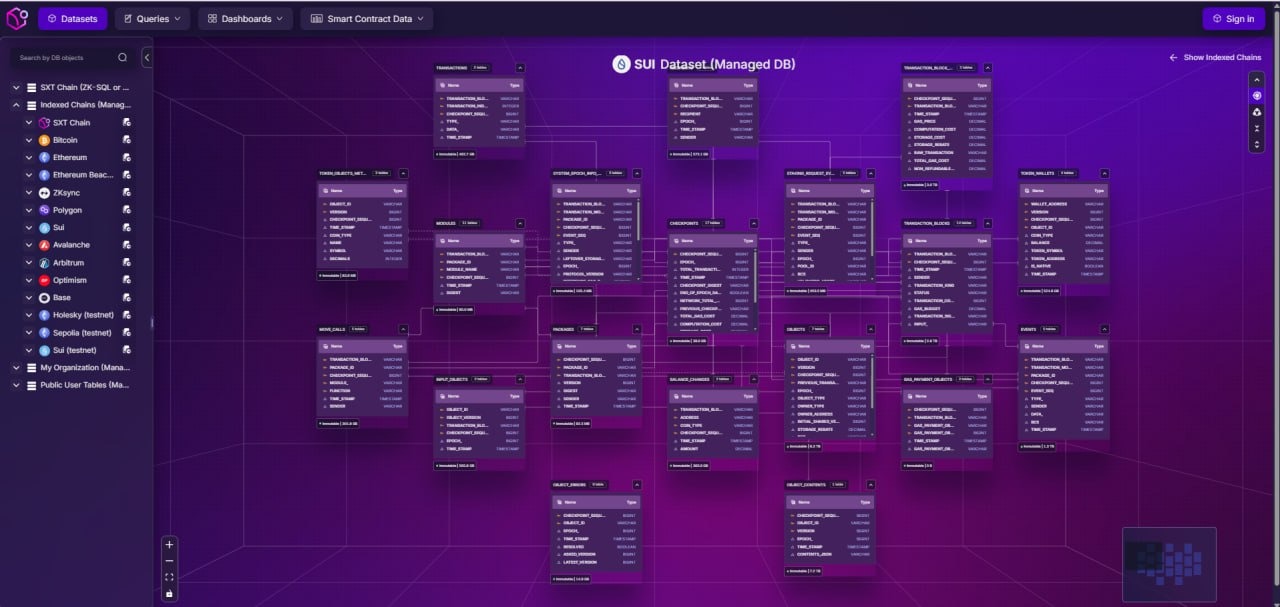
Task: Collapse the Indexed Chains tree node
Action: [x=16, y=105]
